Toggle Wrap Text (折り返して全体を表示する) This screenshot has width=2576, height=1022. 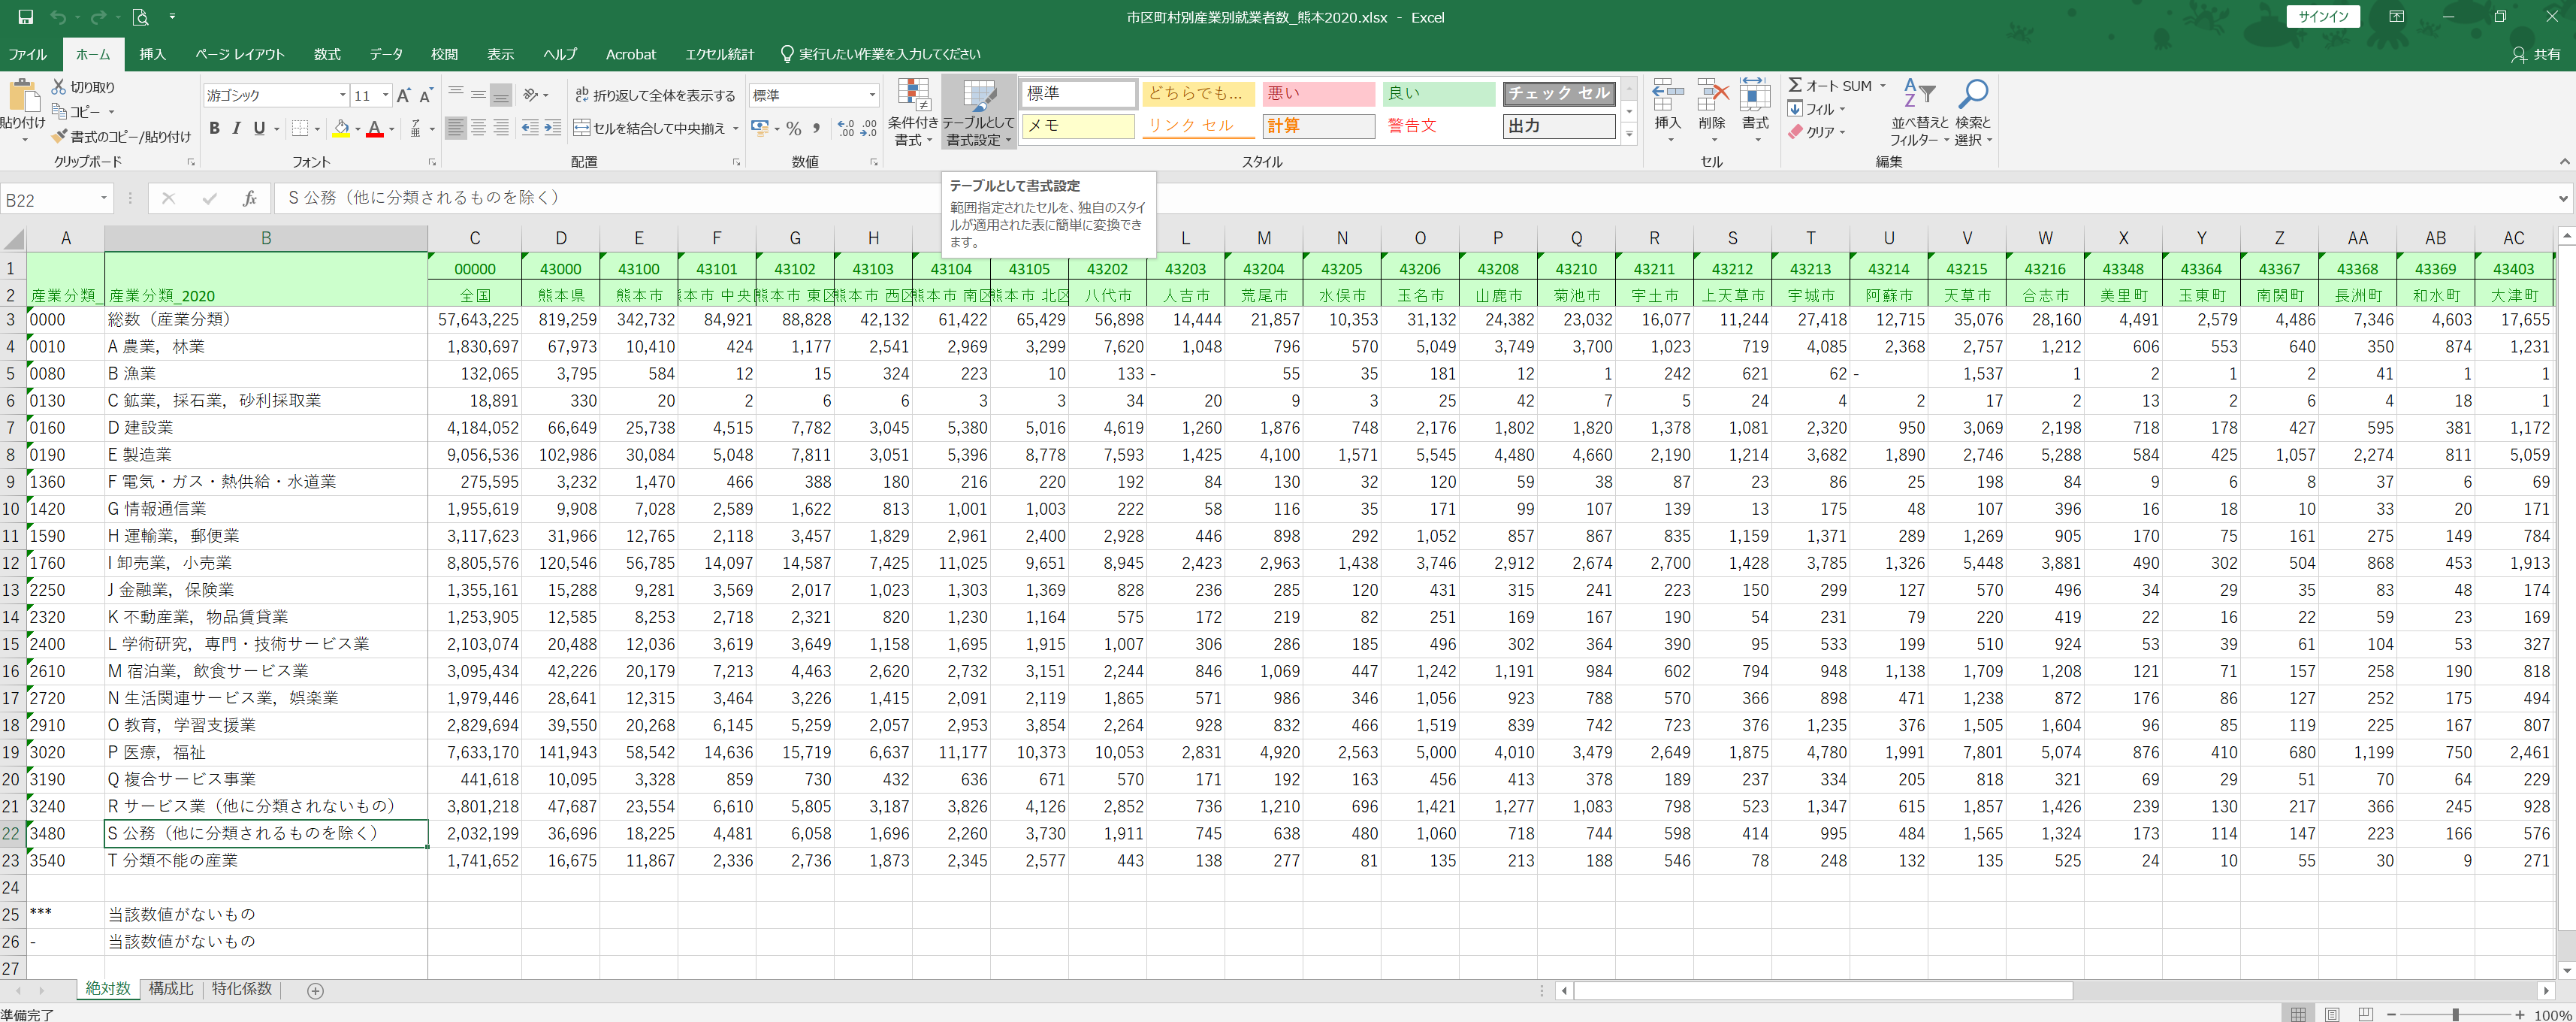click(655, 95)
